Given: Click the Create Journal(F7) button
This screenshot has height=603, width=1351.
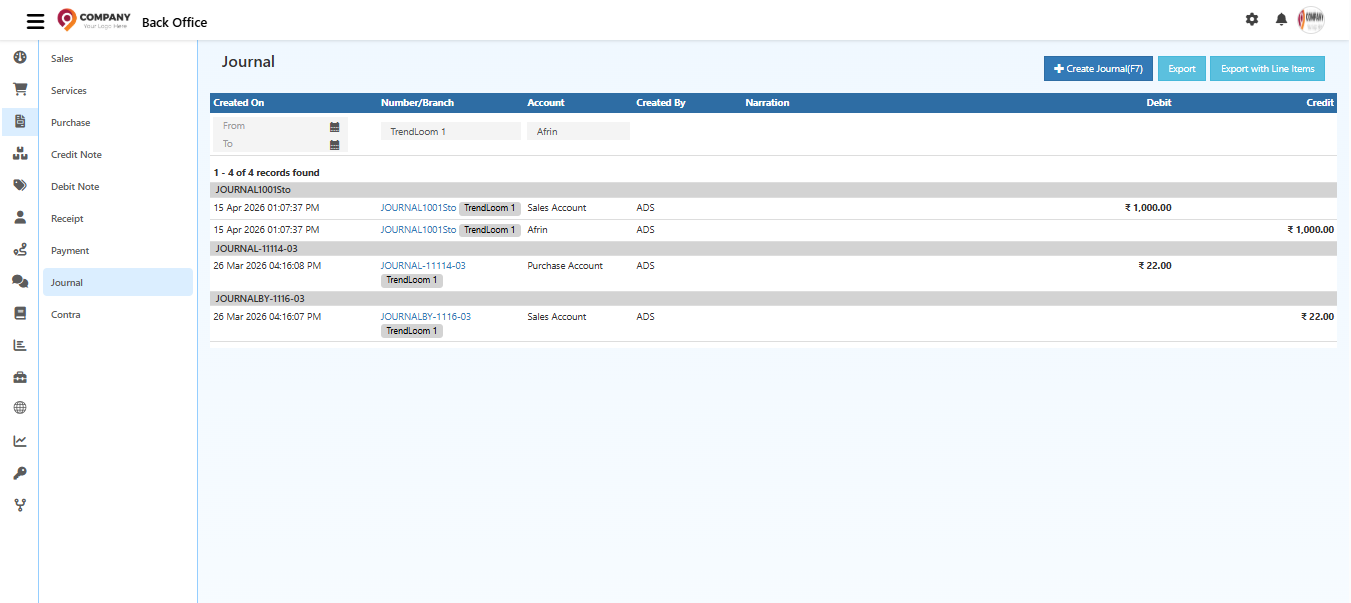Looking at the screenshot, I should click(x=1097, y=68).
